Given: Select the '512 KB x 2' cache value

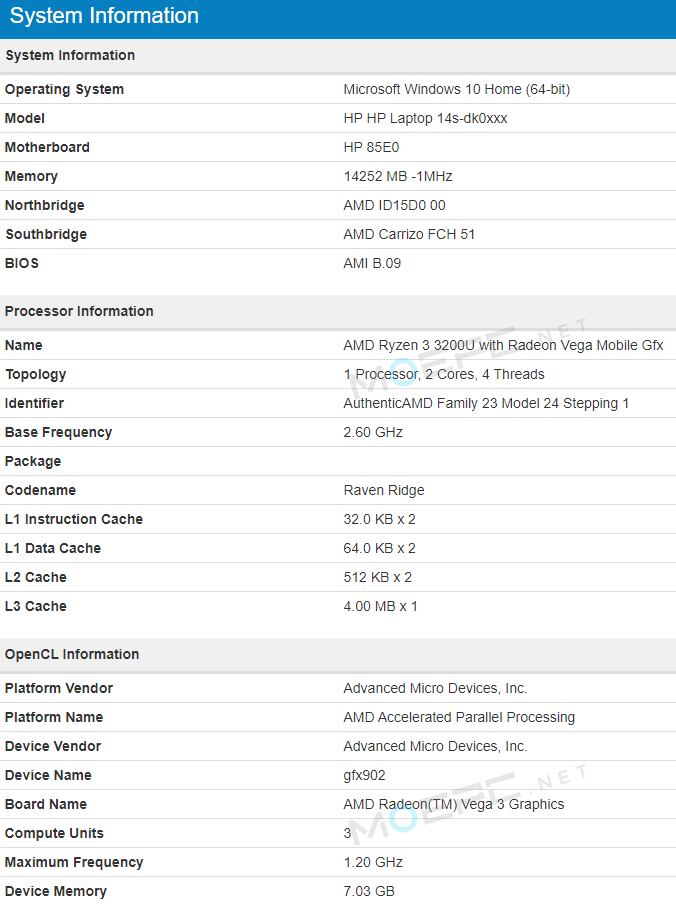Looking at the screenshot, I should coord(378,578).
